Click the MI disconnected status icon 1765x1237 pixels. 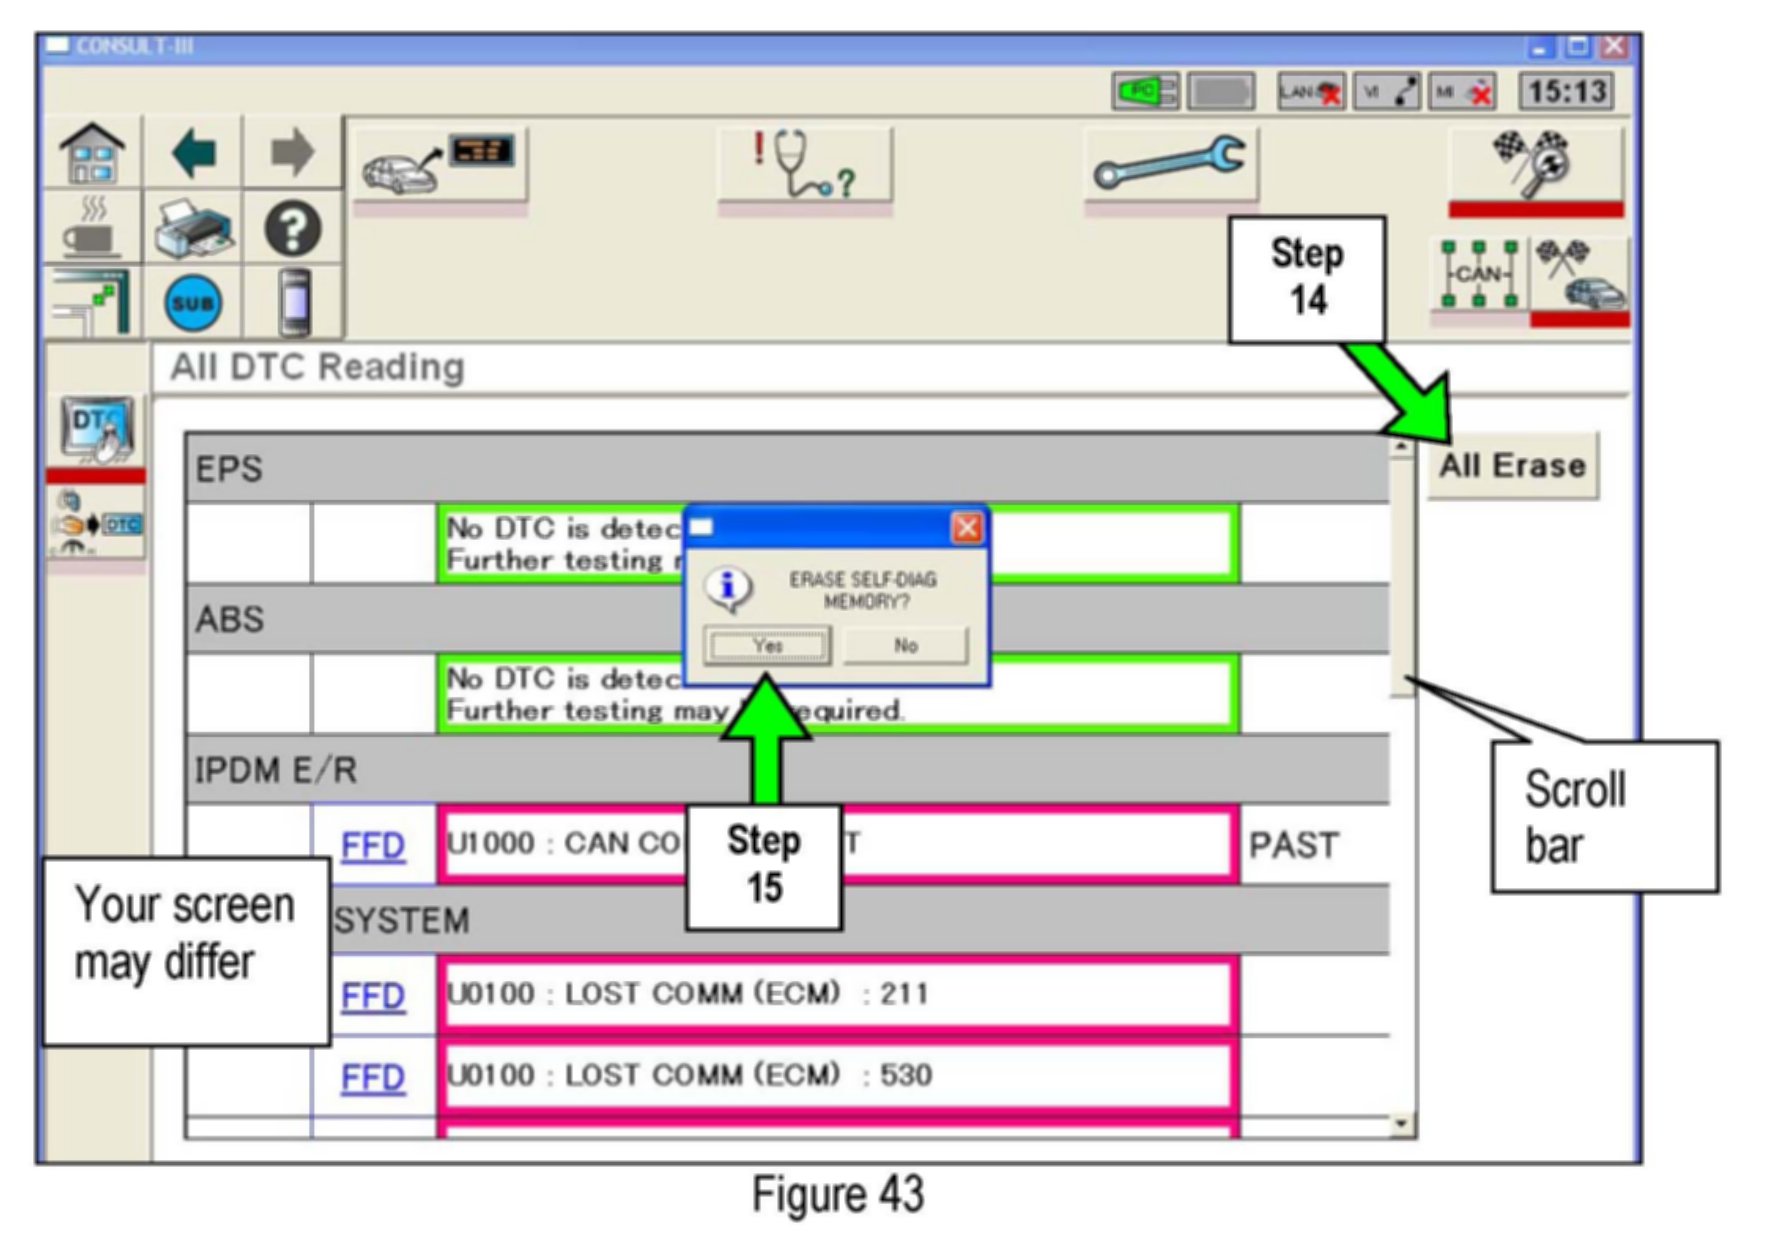click(1463, 92)
